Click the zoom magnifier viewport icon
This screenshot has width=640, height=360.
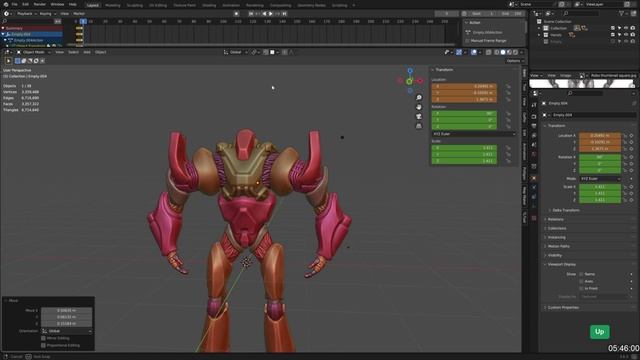(419, 98)
